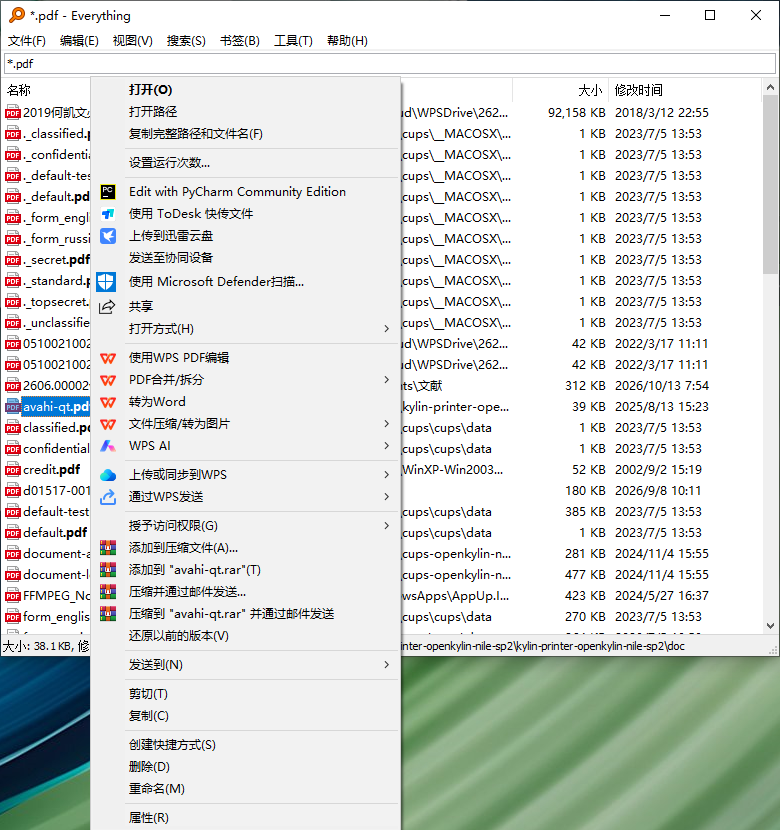Click the PDF icon of default.pdf

(x=13, y=533)
